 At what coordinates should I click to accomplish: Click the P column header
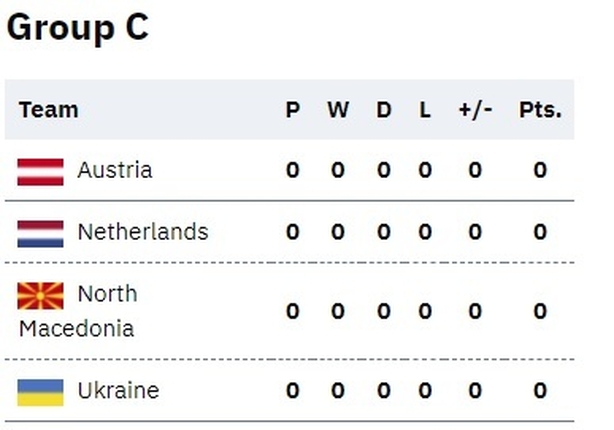coord(293,110)
